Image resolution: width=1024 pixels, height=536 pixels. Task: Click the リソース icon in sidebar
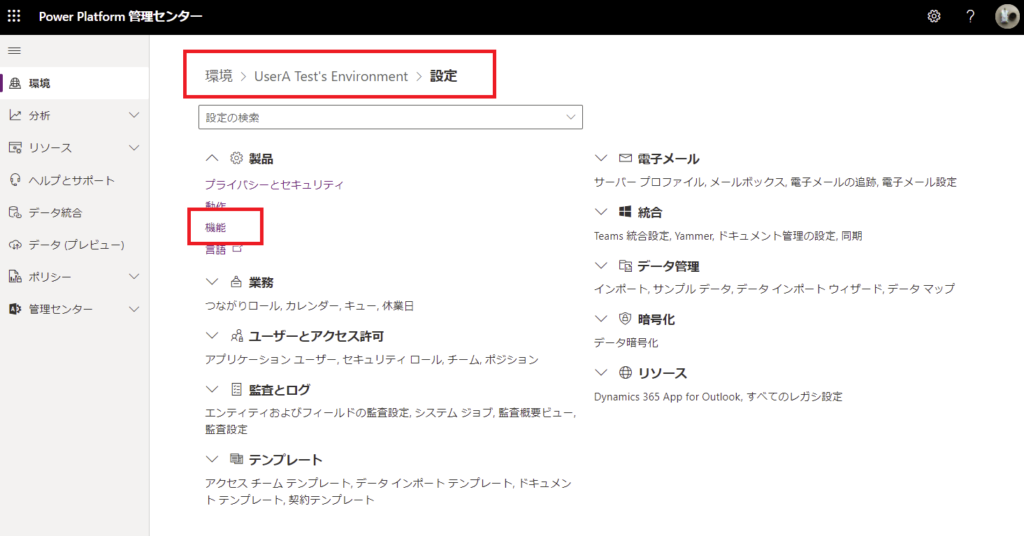(x=15, y=148)
